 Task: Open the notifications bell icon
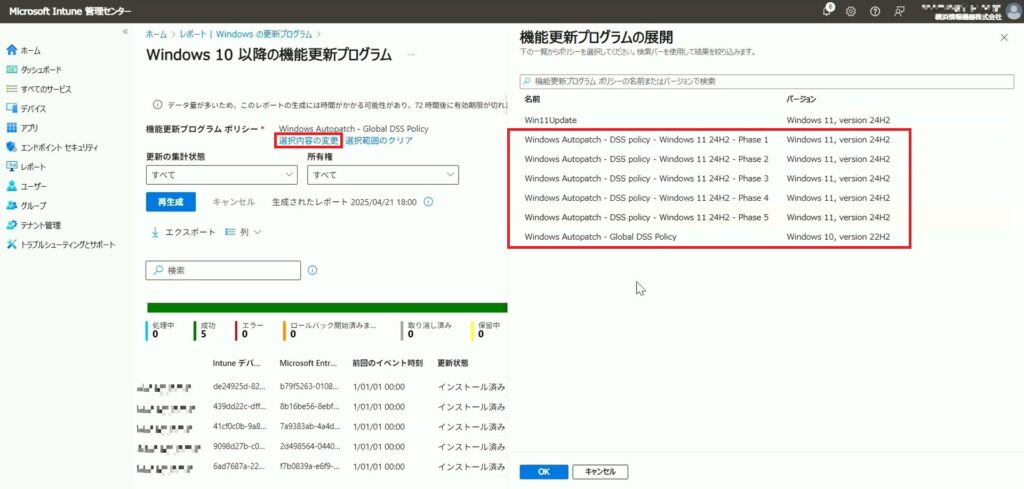coord(827,11)
